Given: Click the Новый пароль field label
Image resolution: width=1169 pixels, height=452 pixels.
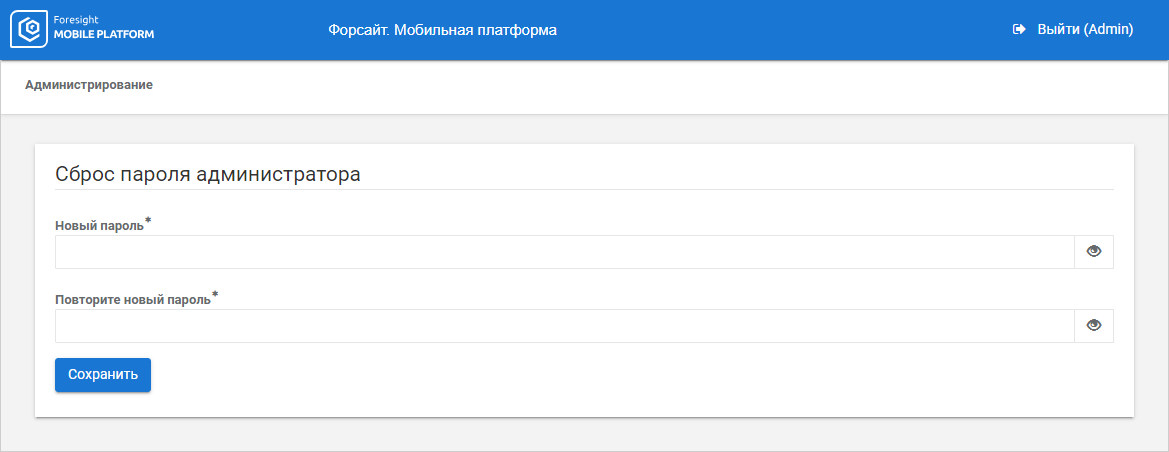Looking at the screenshot, I should click(x=100, y=226).
